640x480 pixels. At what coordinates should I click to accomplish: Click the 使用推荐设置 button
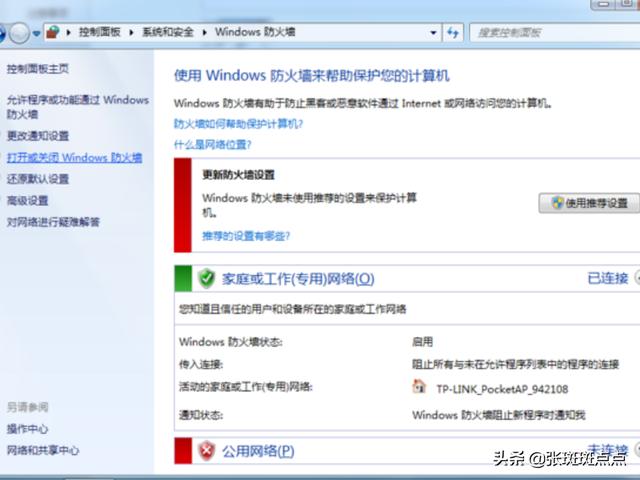[589, 203]
